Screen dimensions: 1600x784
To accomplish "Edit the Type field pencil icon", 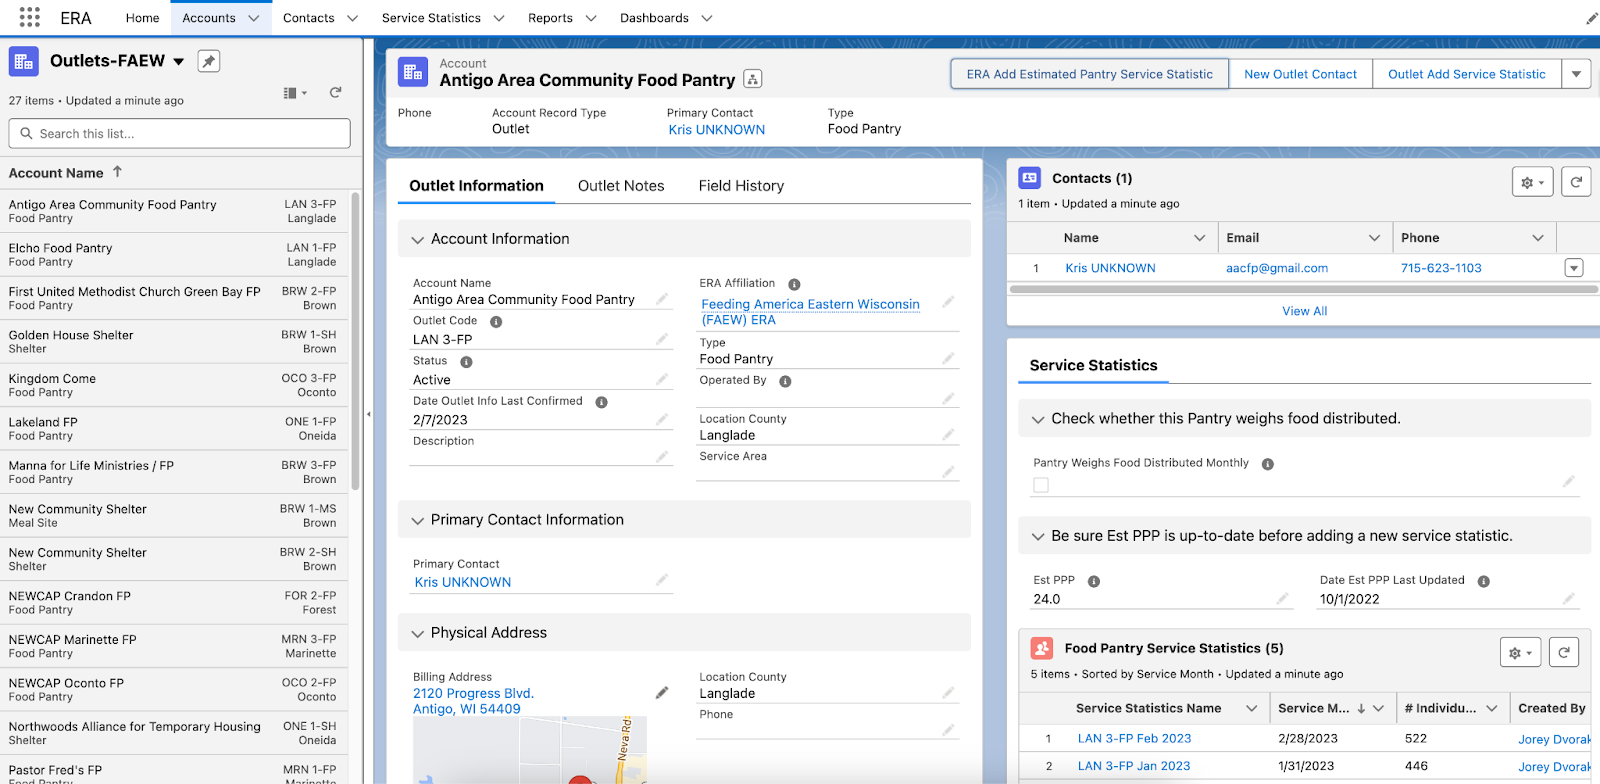I will (948, 358).
